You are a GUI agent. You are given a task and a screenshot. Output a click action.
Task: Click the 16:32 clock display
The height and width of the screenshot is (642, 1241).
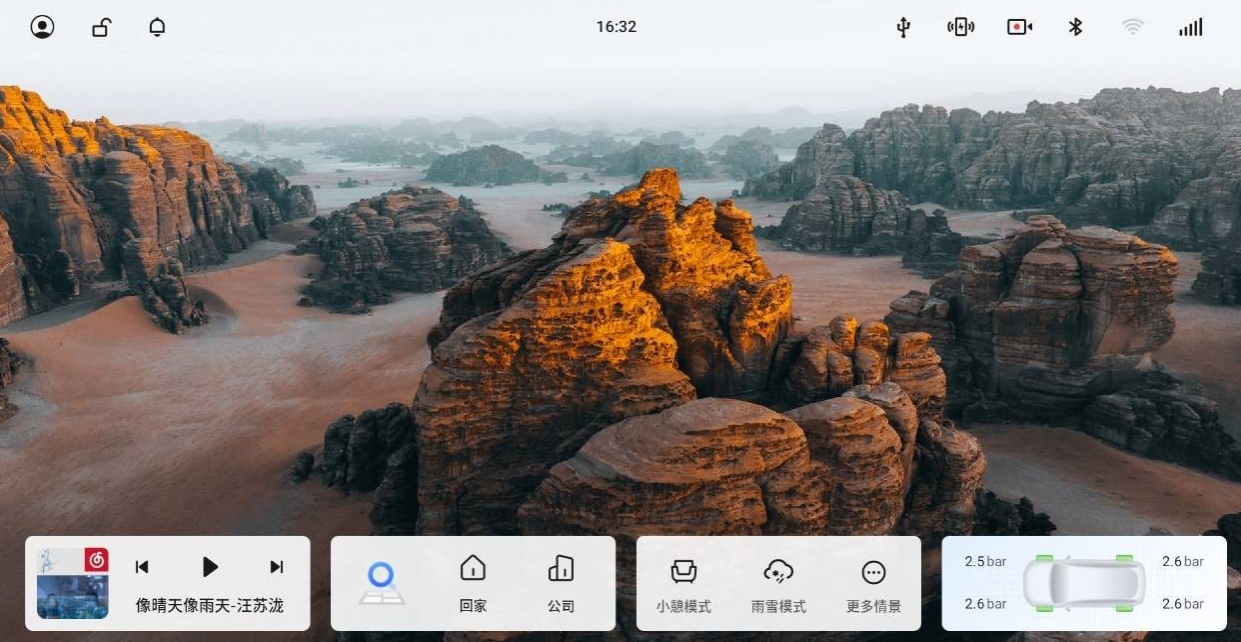coord(616,27)
